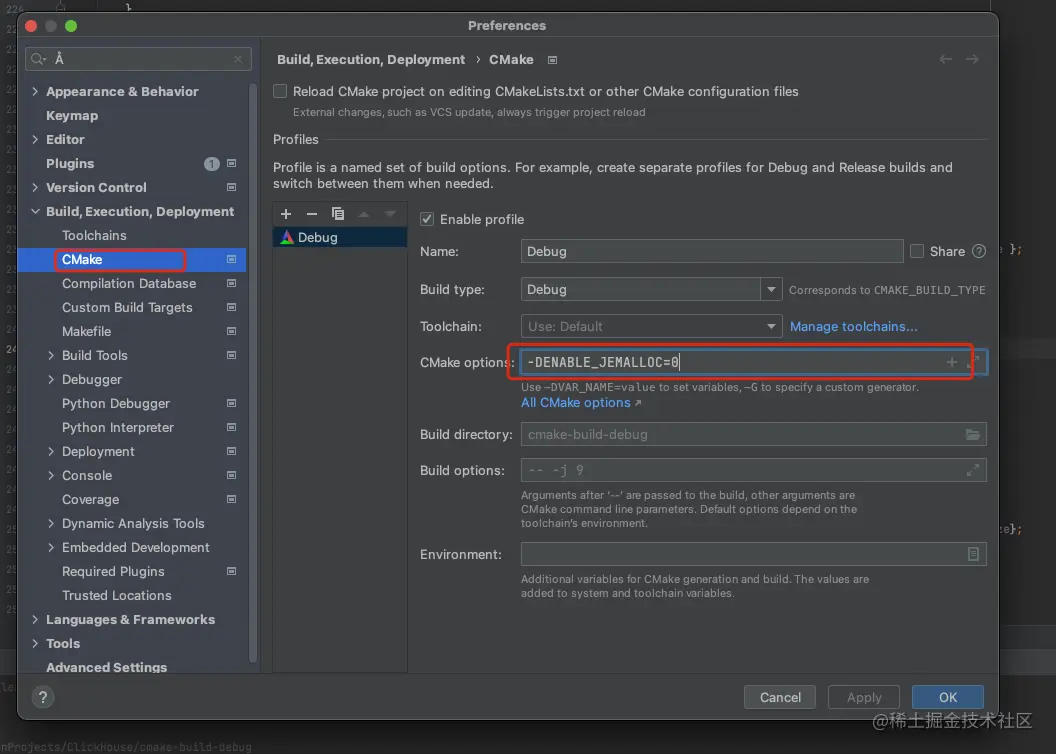
Task: Click the Help button in dialog corner
Action: [x=44, y=697]
